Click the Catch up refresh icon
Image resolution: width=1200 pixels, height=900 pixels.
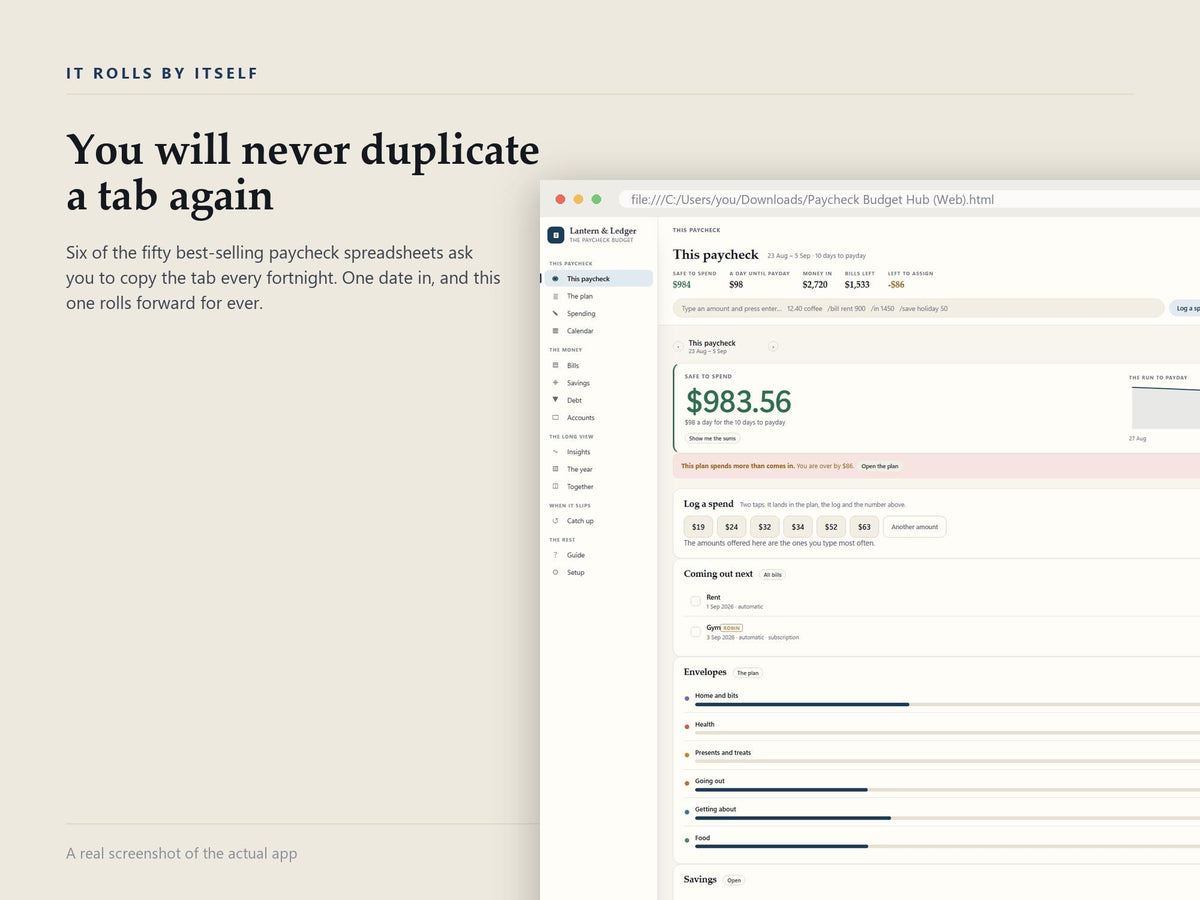[x=555, y=521]
